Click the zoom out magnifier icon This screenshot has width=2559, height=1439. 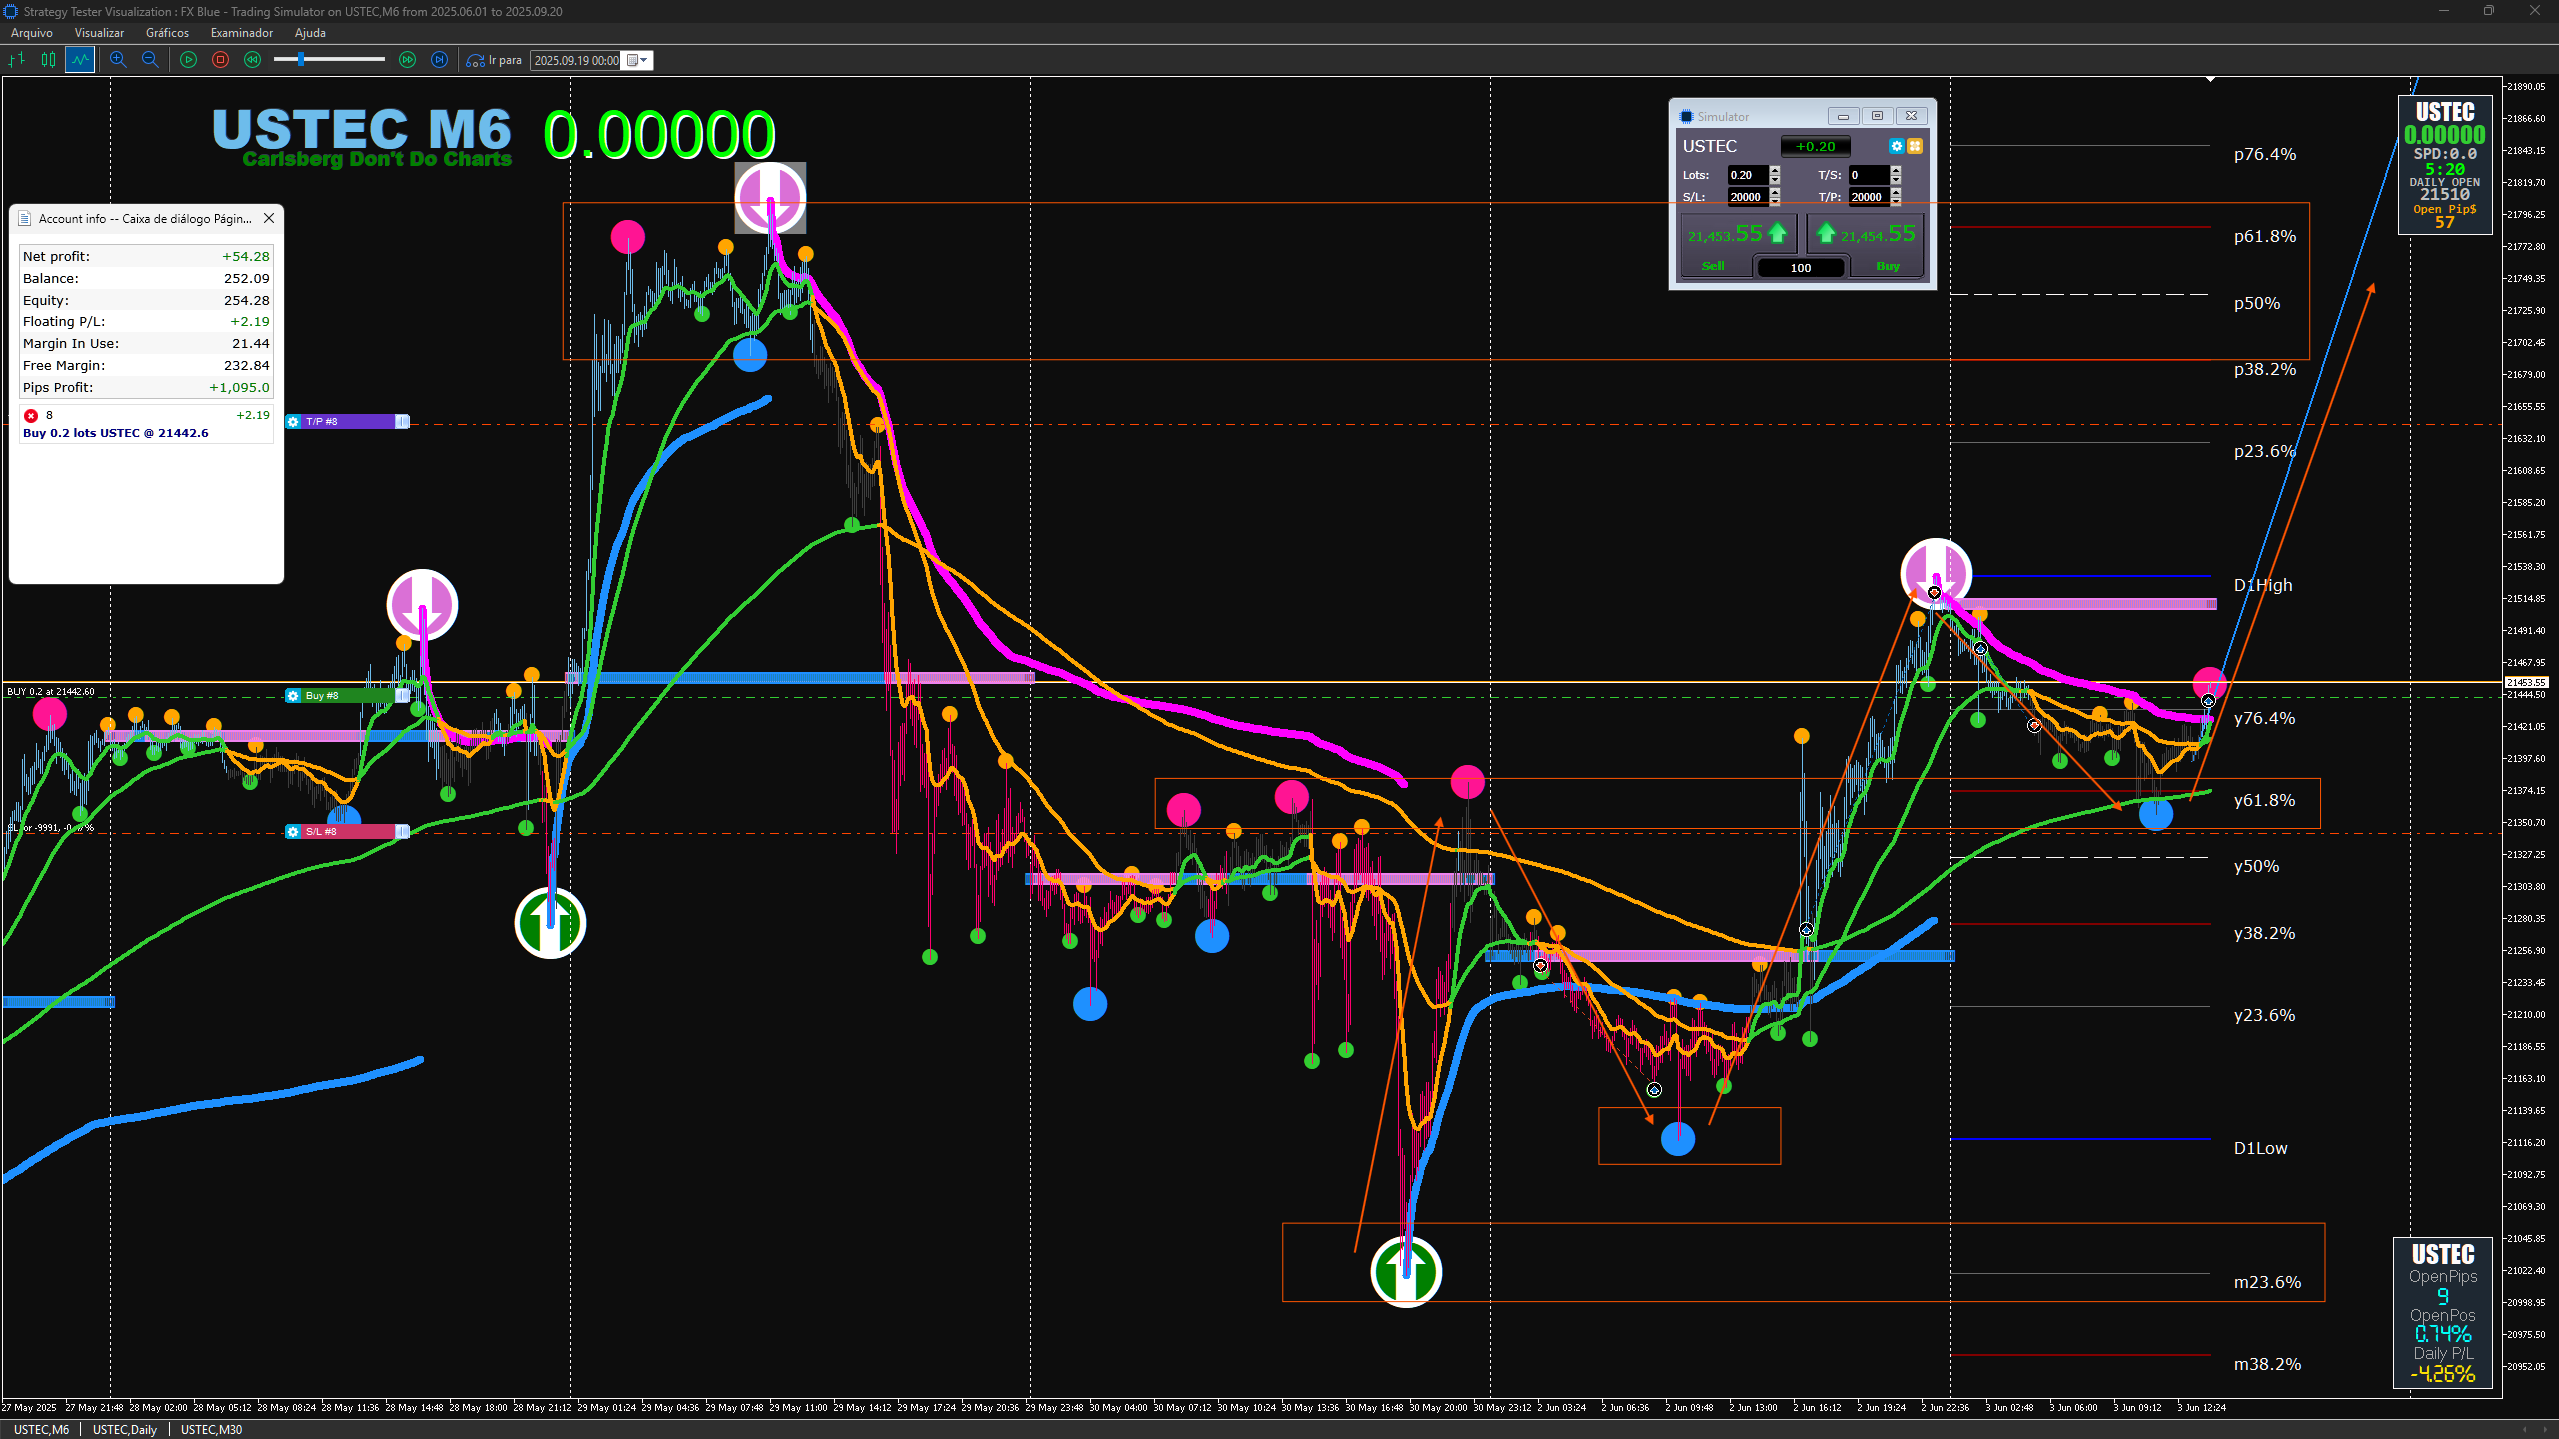[150, 60]
